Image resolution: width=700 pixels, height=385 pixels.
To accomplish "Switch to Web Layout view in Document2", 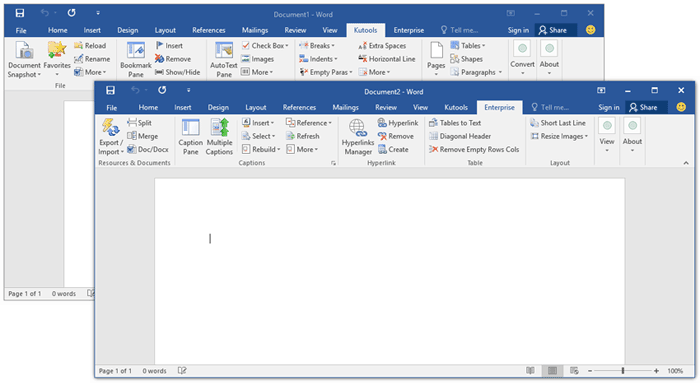I will pyautogui.click(x=574, y=371).
